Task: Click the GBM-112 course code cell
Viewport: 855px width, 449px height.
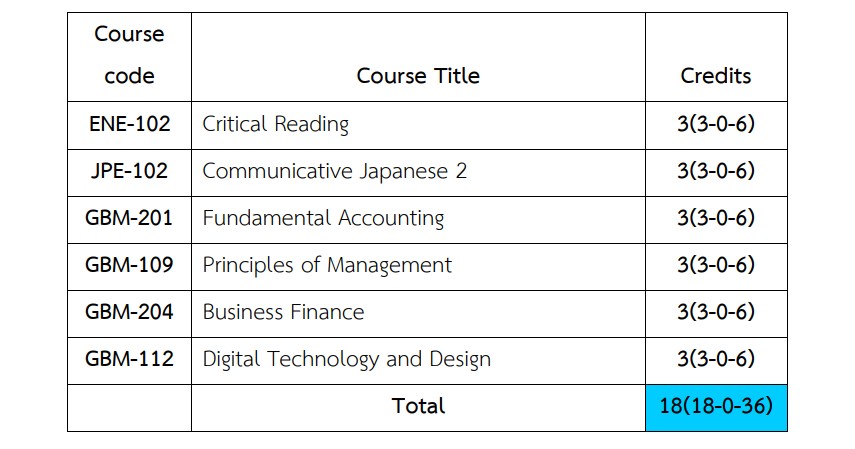Action: click(x=129, y=359)
